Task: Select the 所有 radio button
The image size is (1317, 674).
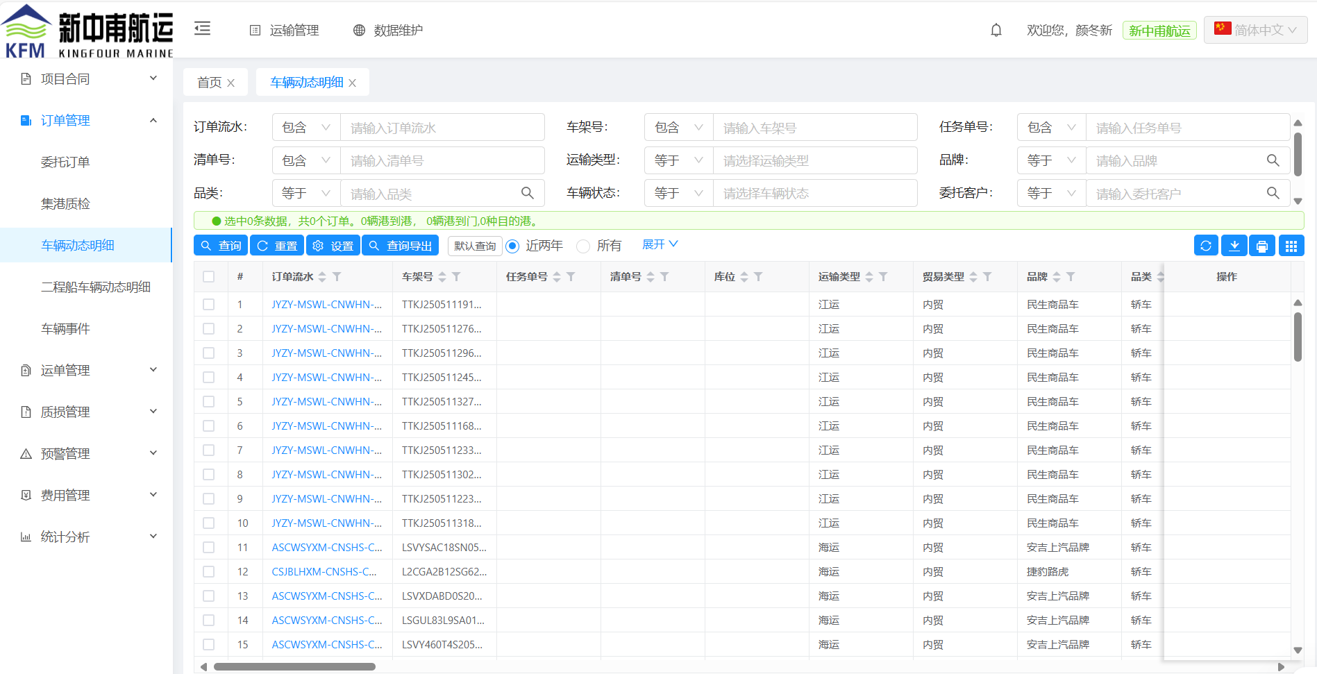Action: [x=584, y=246]
